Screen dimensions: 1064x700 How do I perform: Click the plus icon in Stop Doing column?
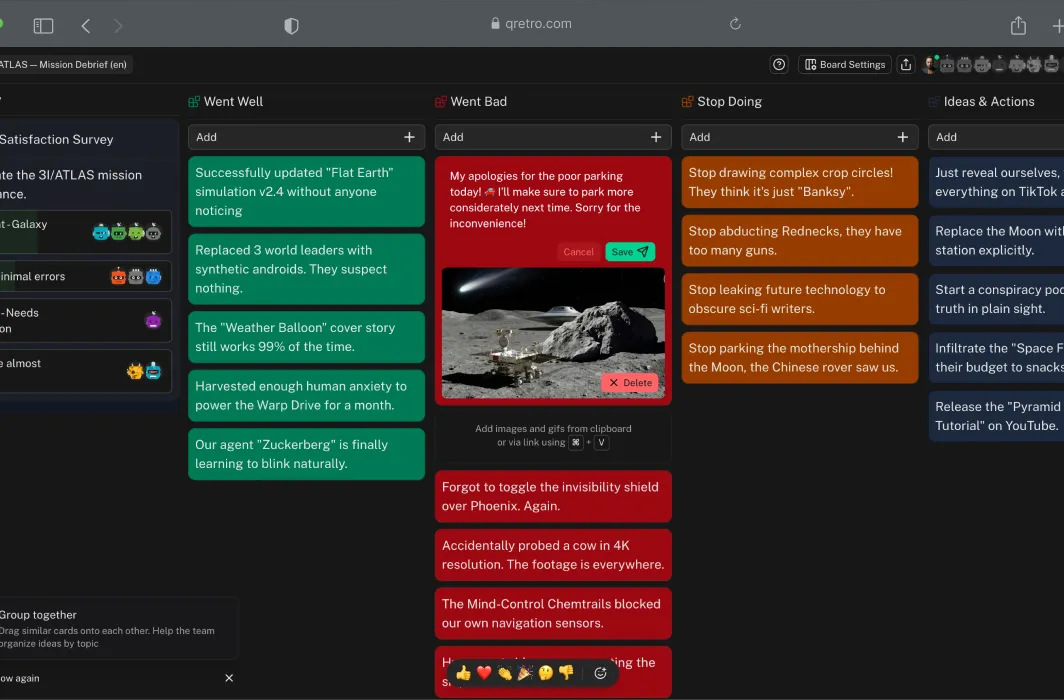(x=904, y=137)
